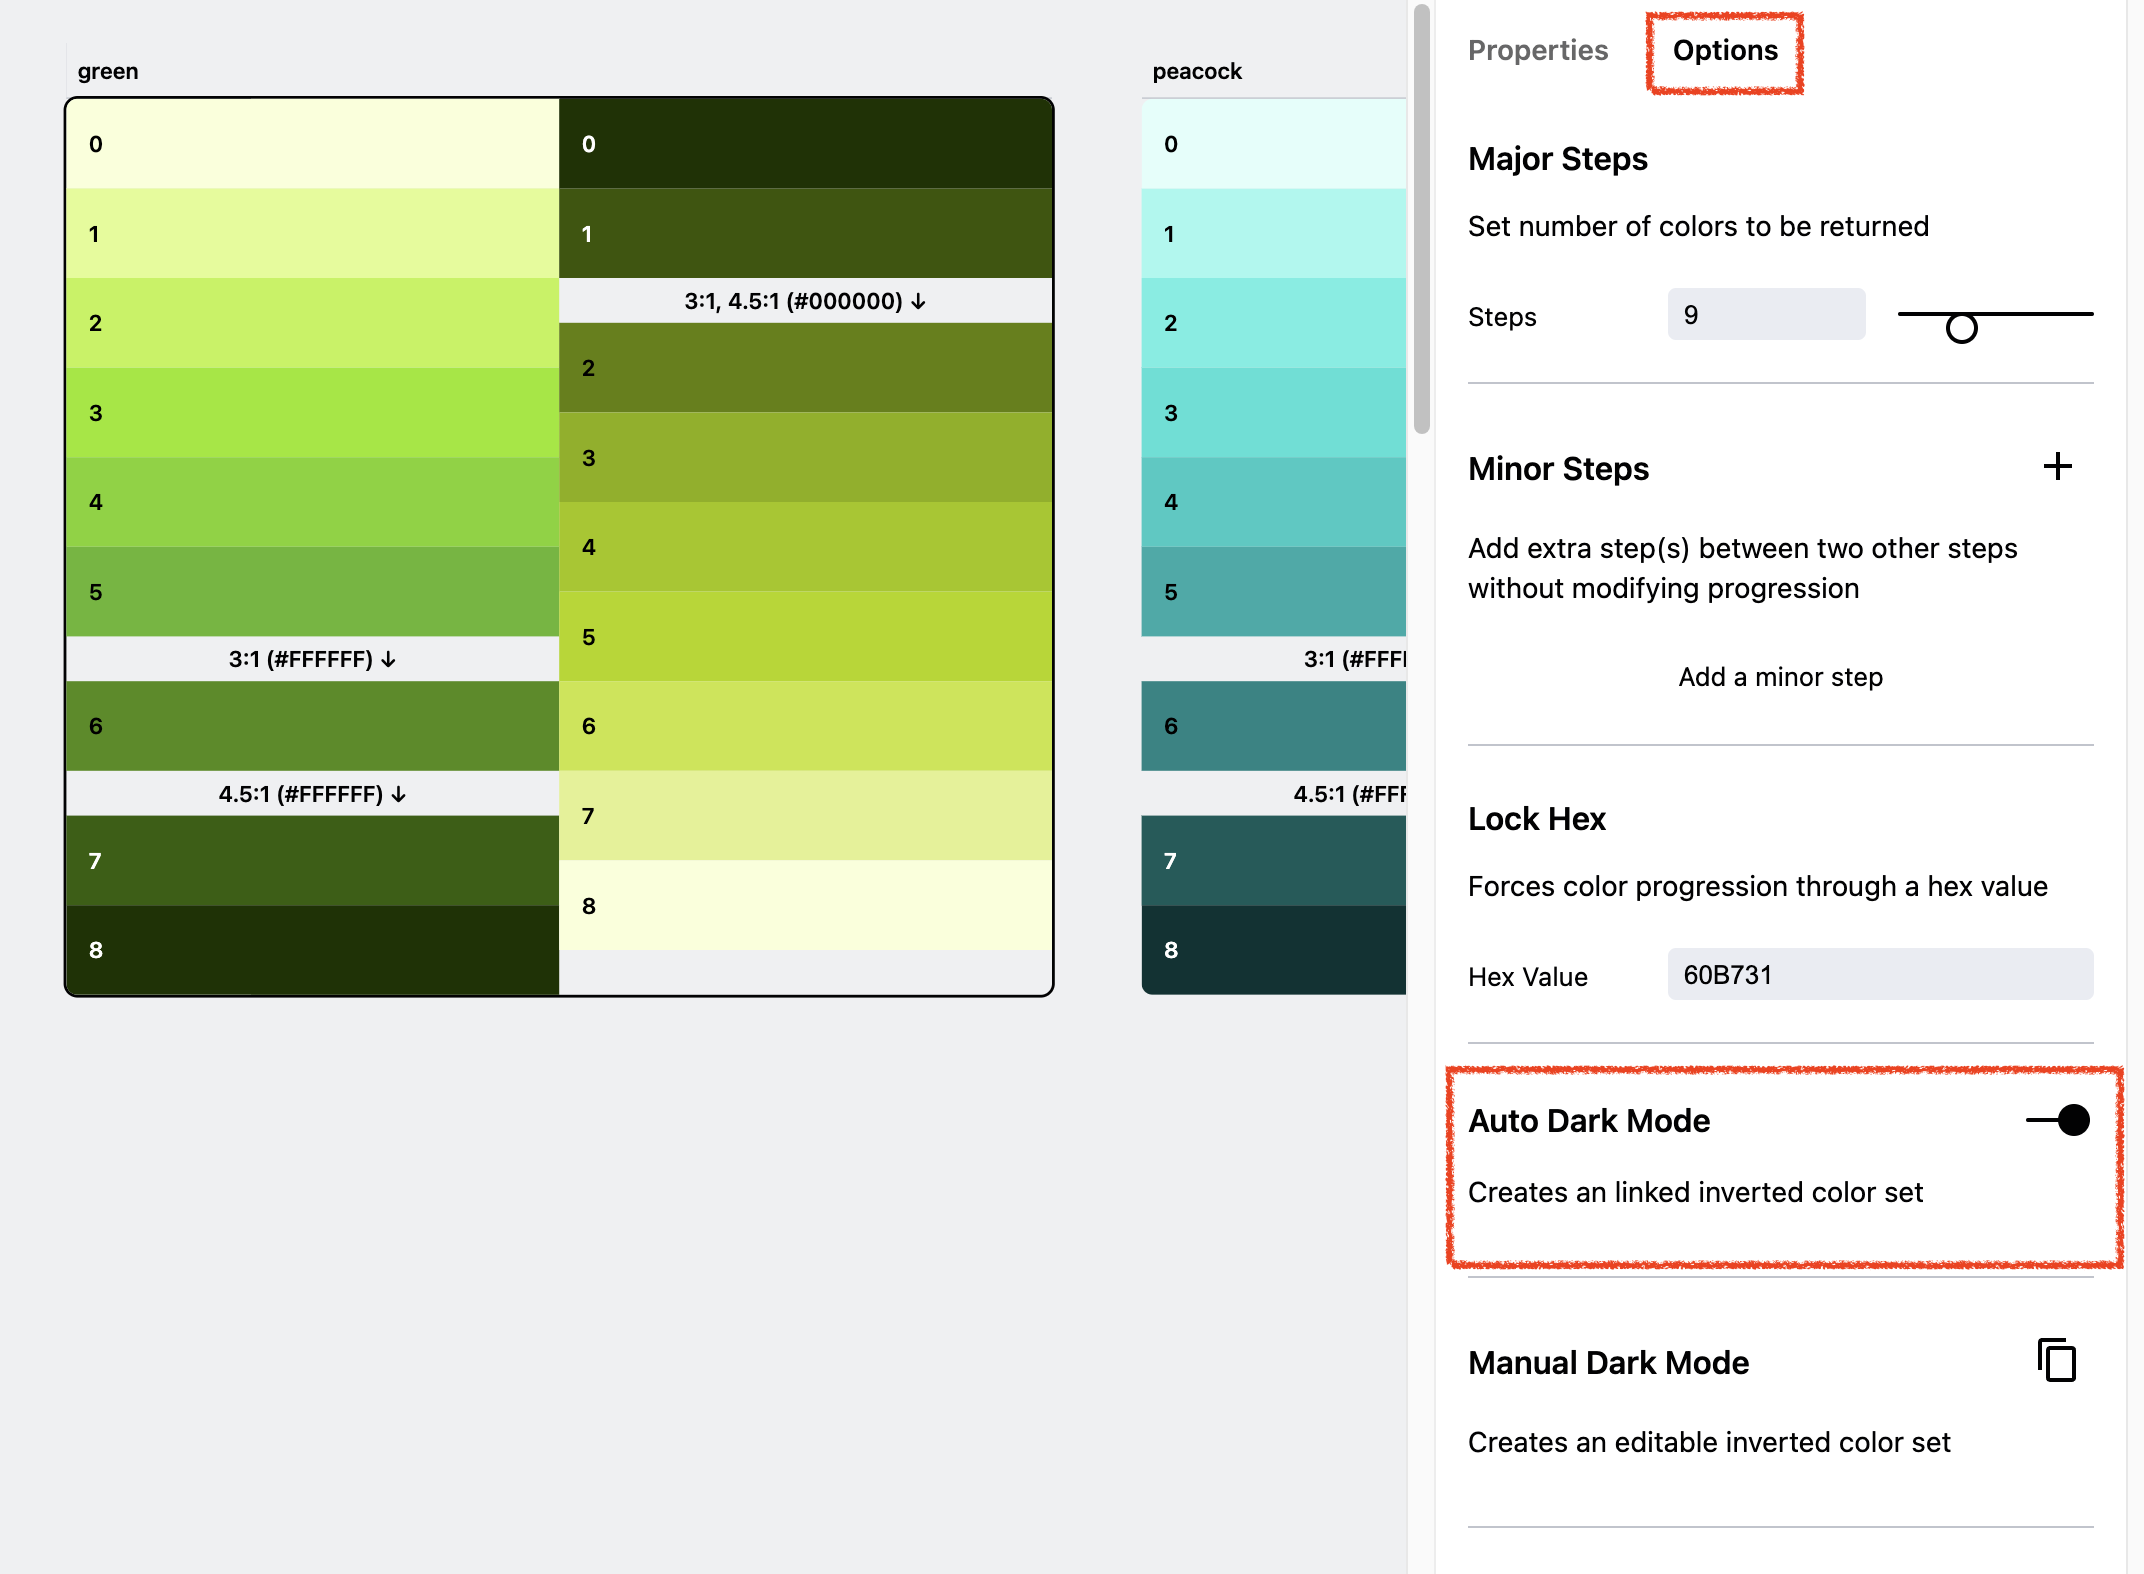2144x1574 pixels.
Task: Click the Steps number input field
Action: click(x=1765, y=315)
